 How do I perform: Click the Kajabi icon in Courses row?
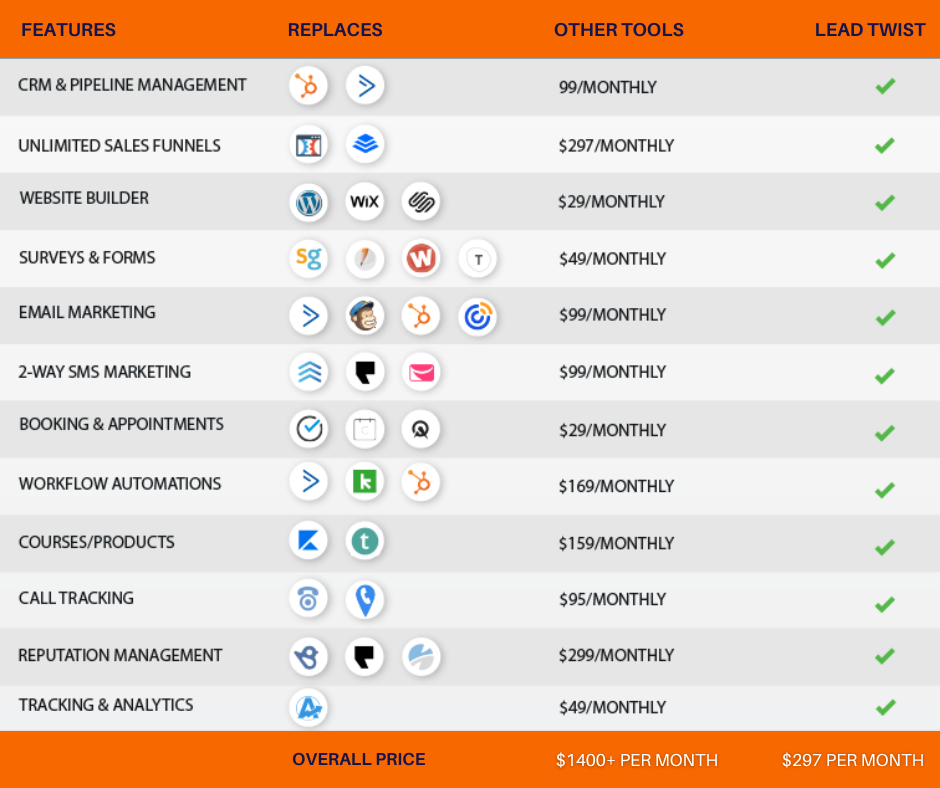click(x=308, y=542)
